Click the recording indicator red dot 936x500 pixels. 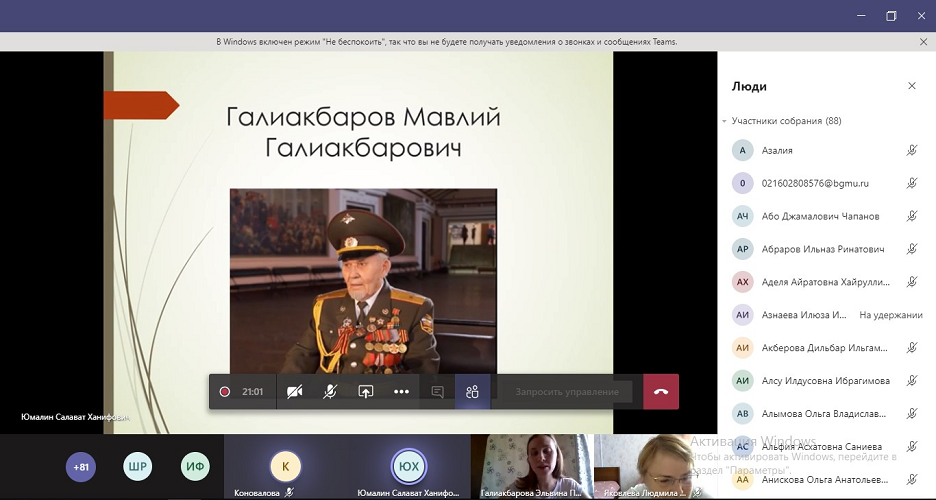click(x=224, y=392)
